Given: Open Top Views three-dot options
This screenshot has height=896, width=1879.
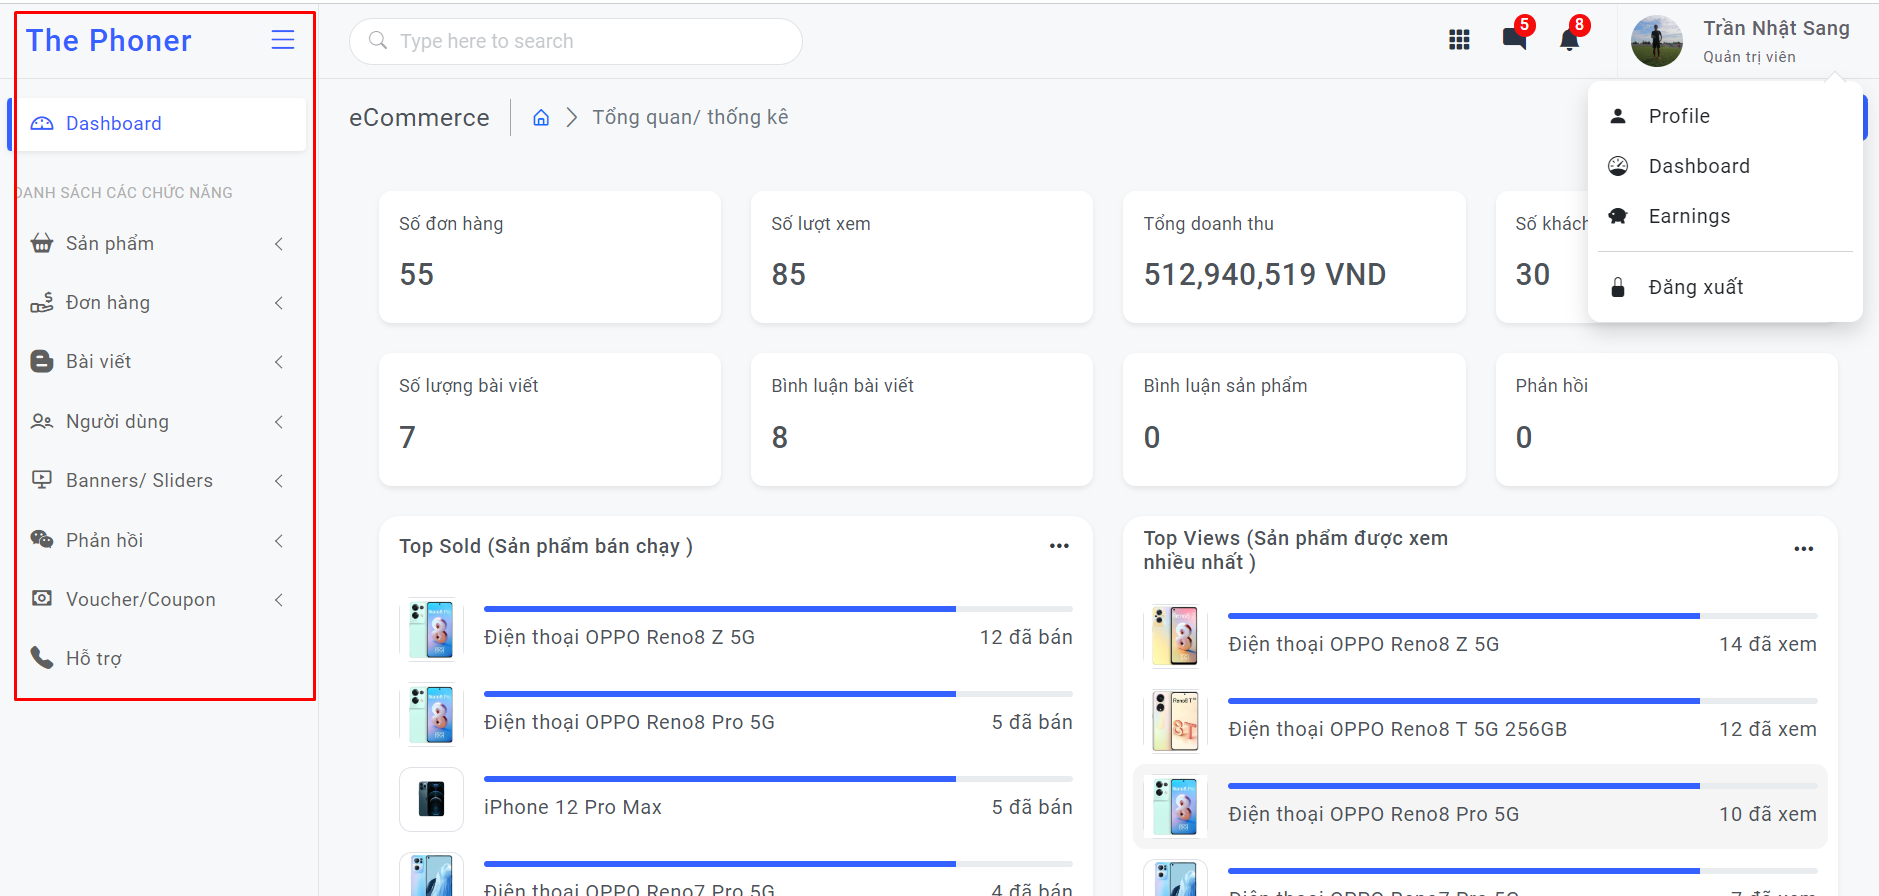Looking at the screenshot, I should click(1804, 549).
